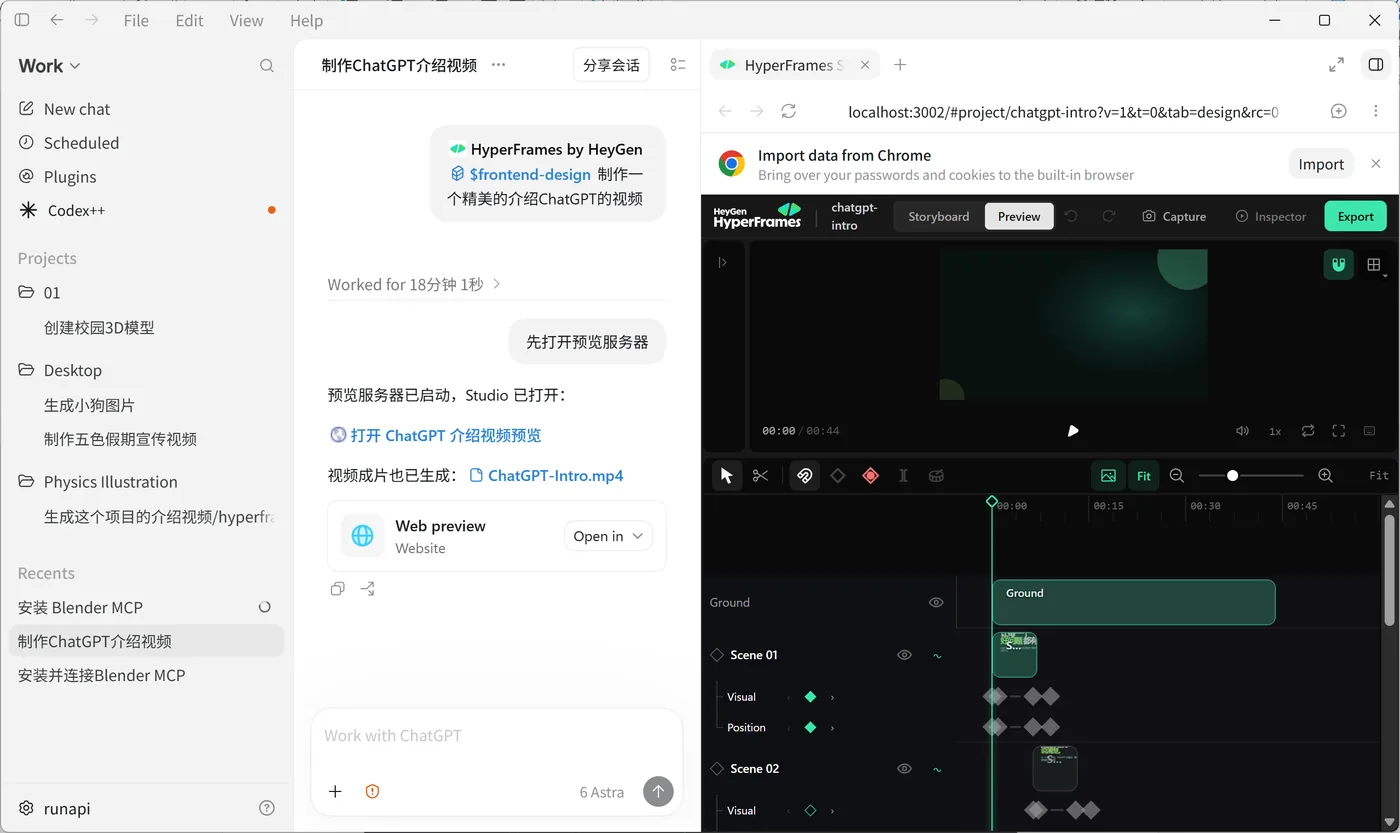1400x833 pixels.
Task: Toggle the timeline link snap tool
Action: pos(804,476)
